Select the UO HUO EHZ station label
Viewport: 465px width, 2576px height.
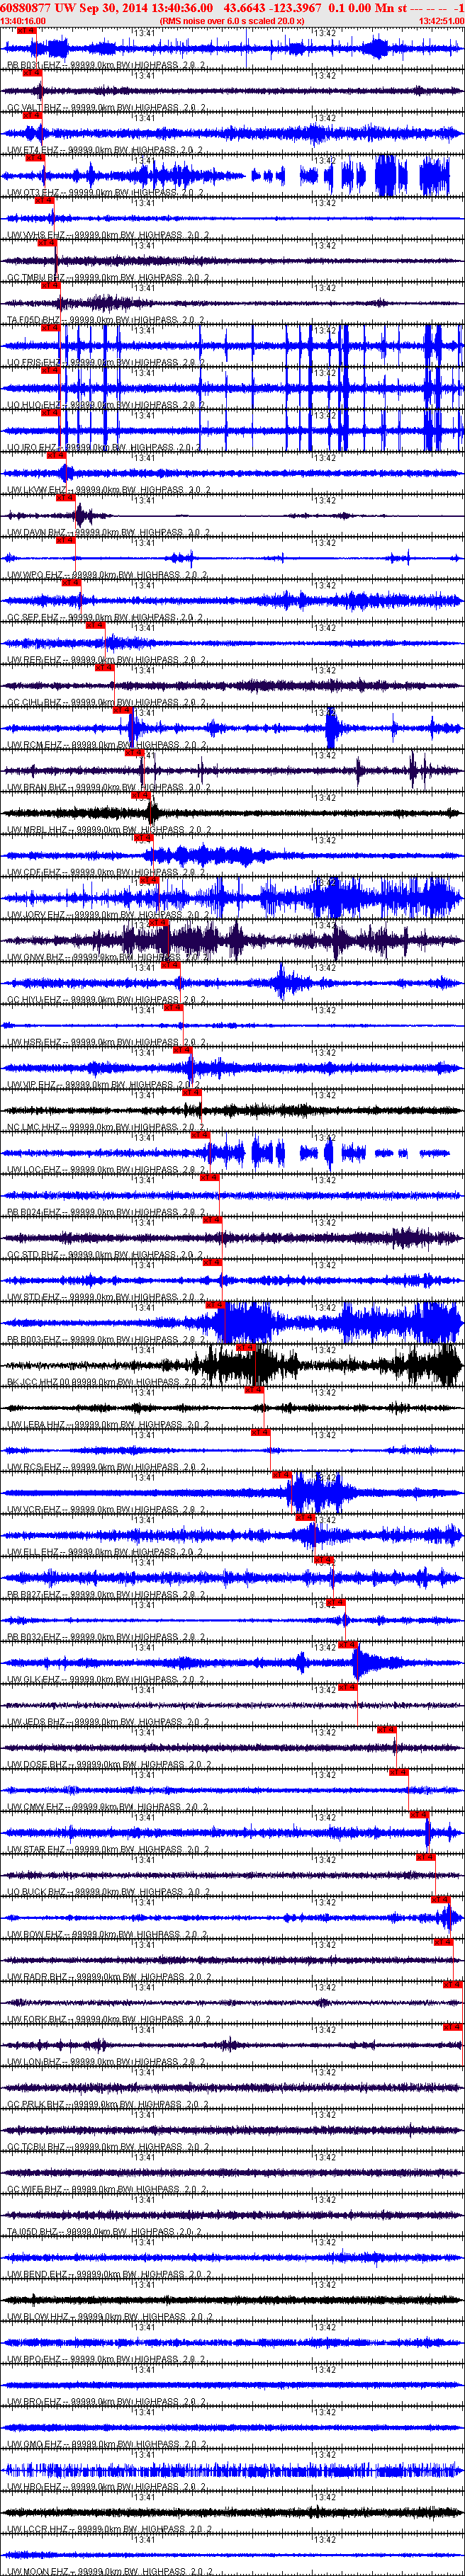pyautogui.click(x=105, y=405)
